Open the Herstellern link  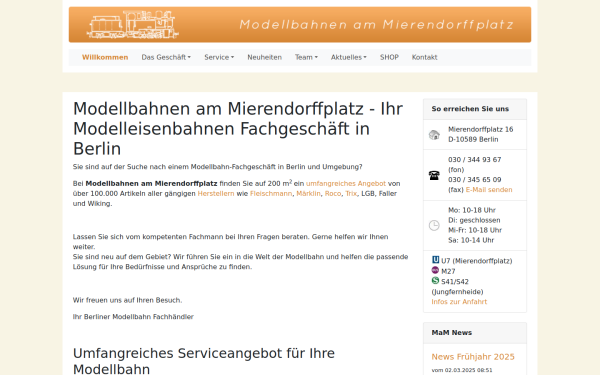[216, 194]
